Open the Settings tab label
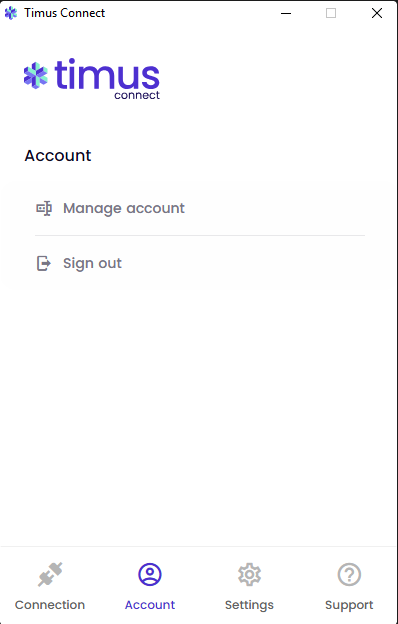The image size is (398, 624). point(249,605)
